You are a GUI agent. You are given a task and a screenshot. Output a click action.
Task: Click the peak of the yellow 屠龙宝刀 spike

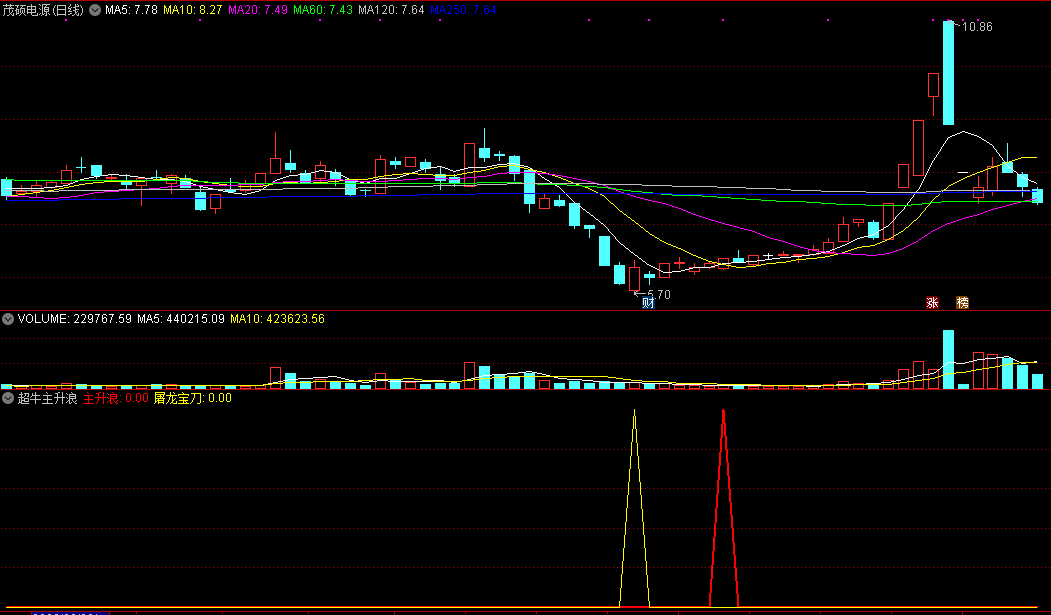[635, 410]
